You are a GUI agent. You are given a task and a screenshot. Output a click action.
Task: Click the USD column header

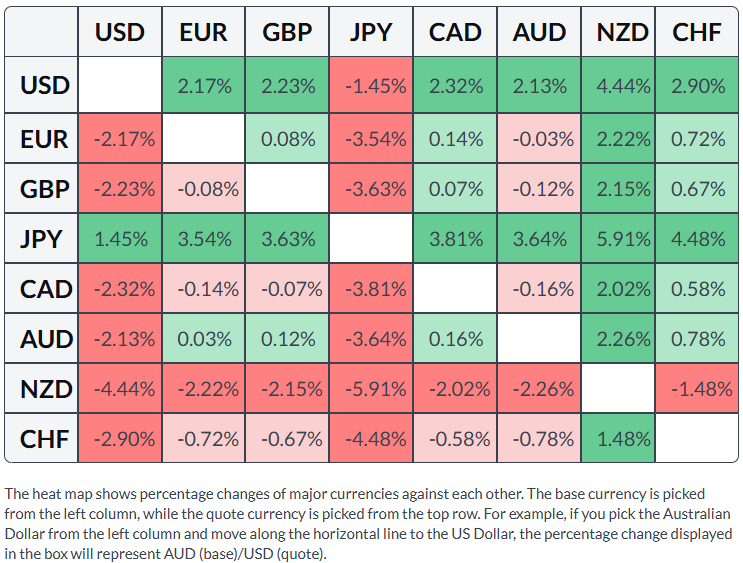click(120, 32)
